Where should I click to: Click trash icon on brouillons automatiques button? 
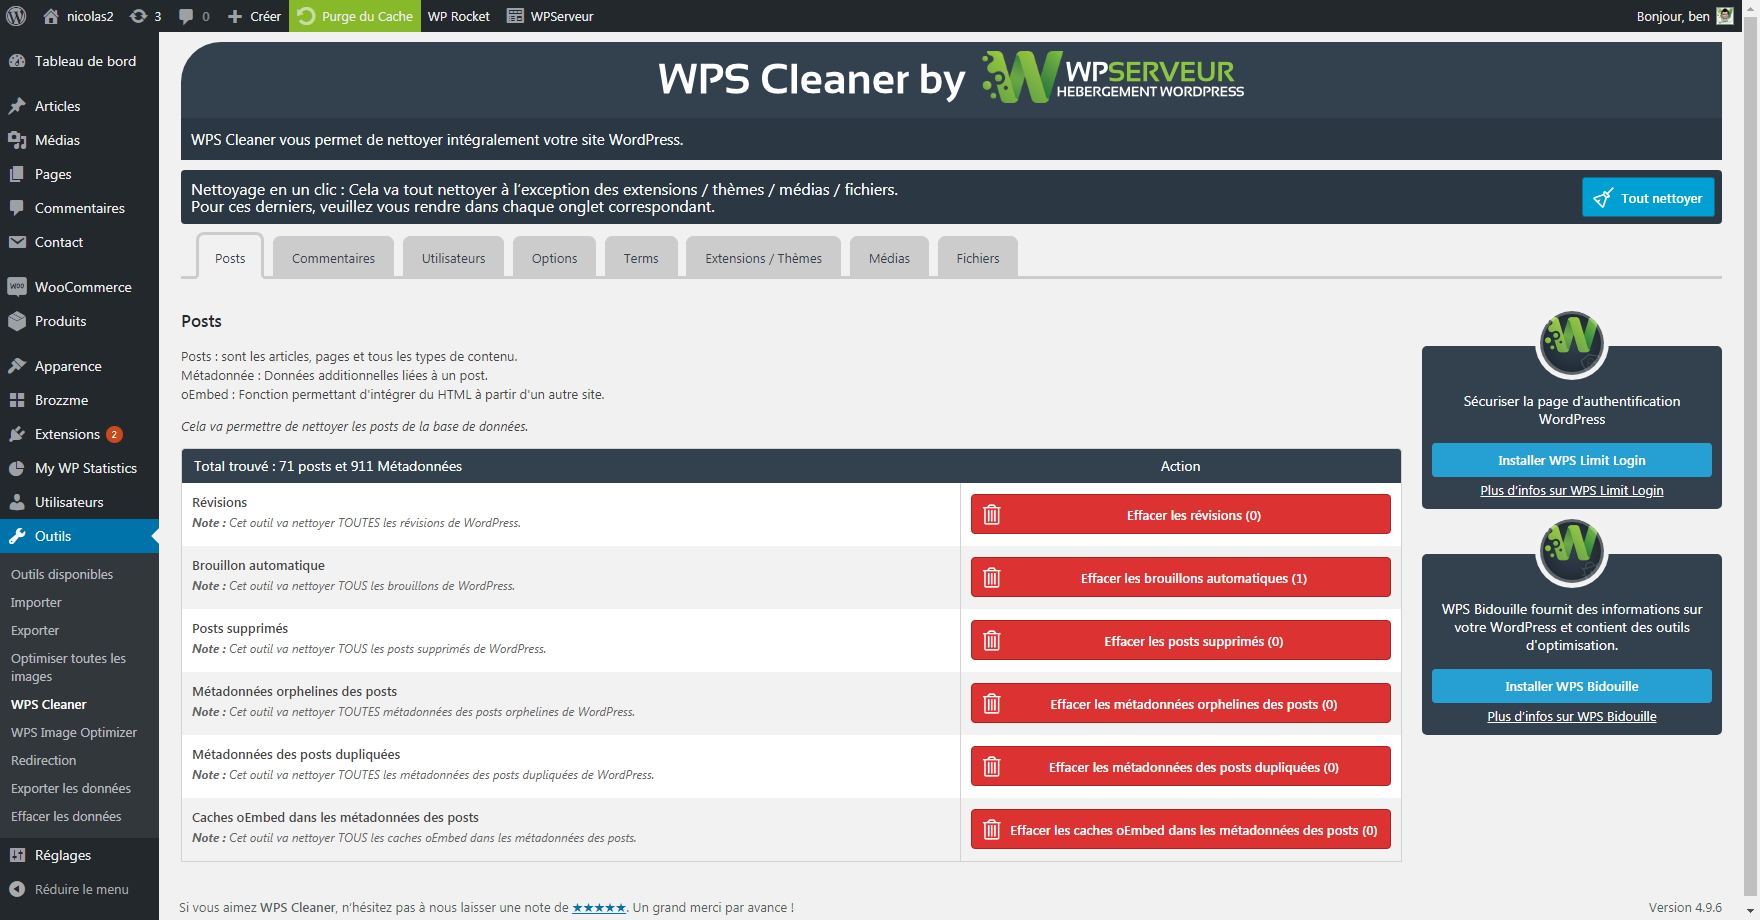[x=992, y=578]
